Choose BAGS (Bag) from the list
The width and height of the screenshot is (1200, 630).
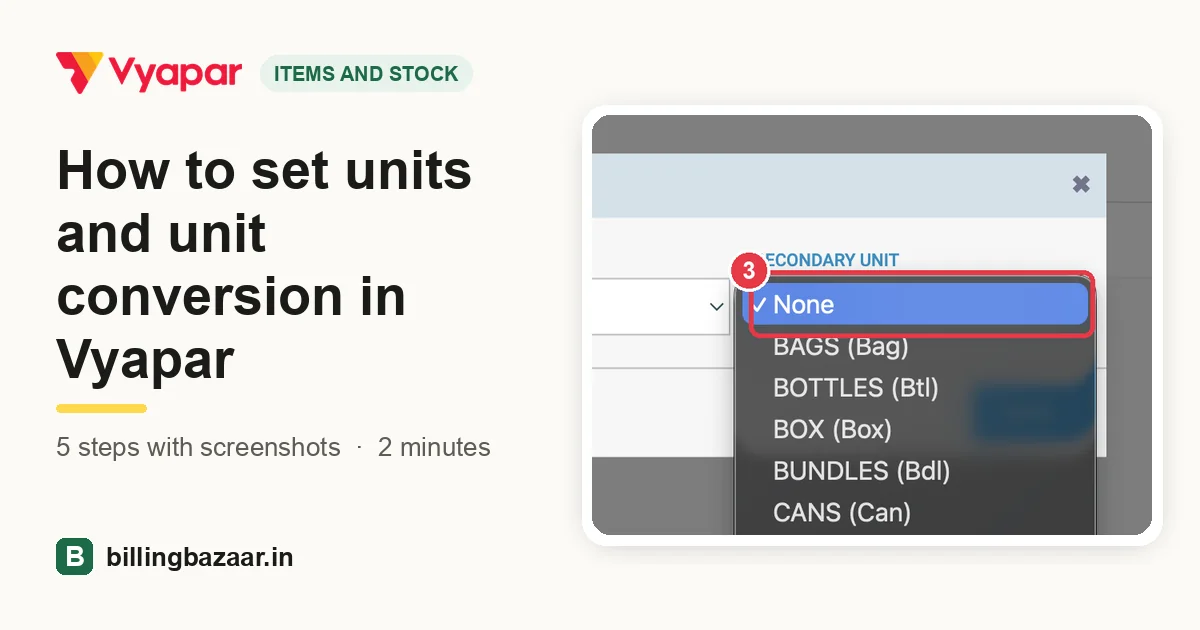coord(840,347)
